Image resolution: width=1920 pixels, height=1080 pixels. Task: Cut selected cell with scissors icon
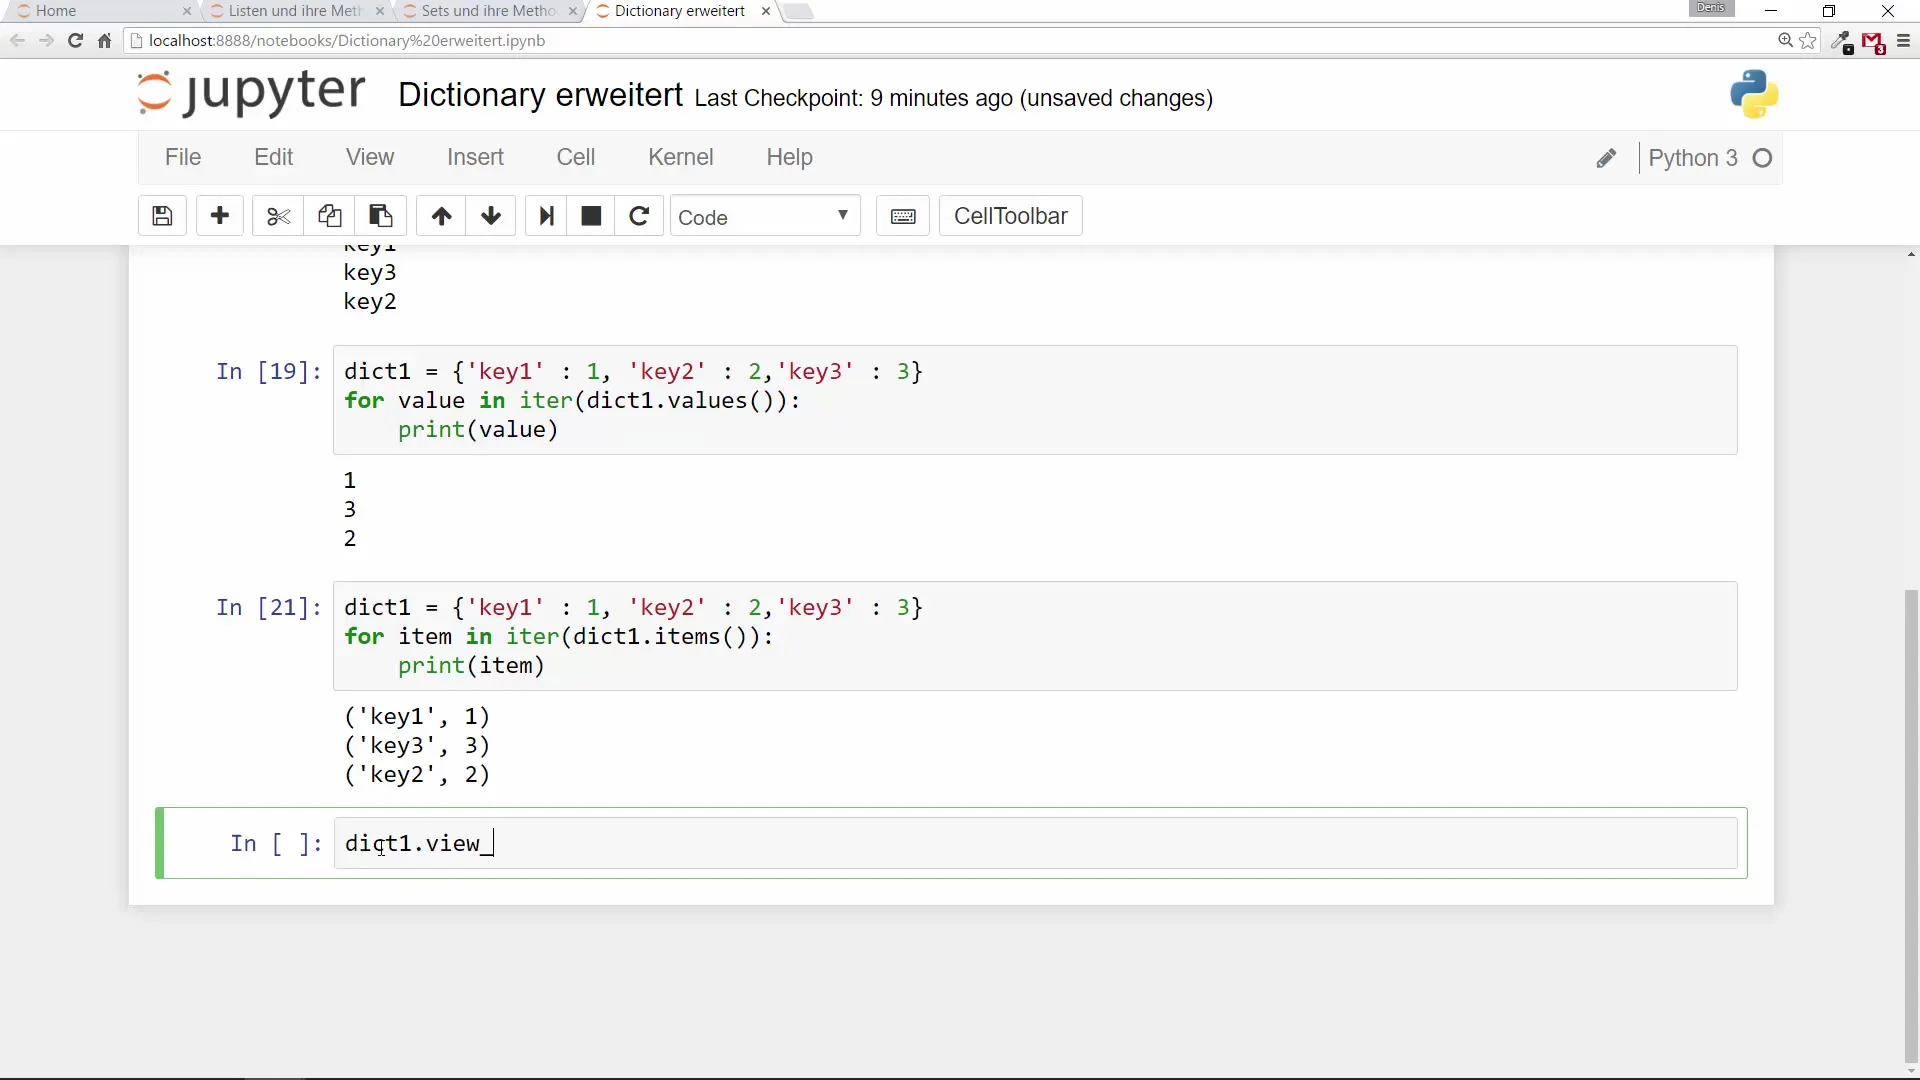(278, 216)
